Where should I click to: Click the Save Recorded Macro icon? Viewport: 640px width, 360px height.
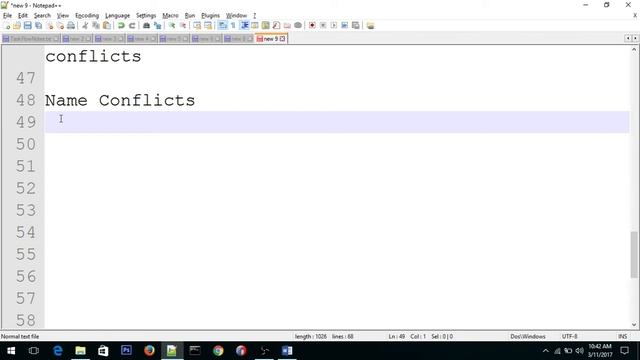pos(356,26)
